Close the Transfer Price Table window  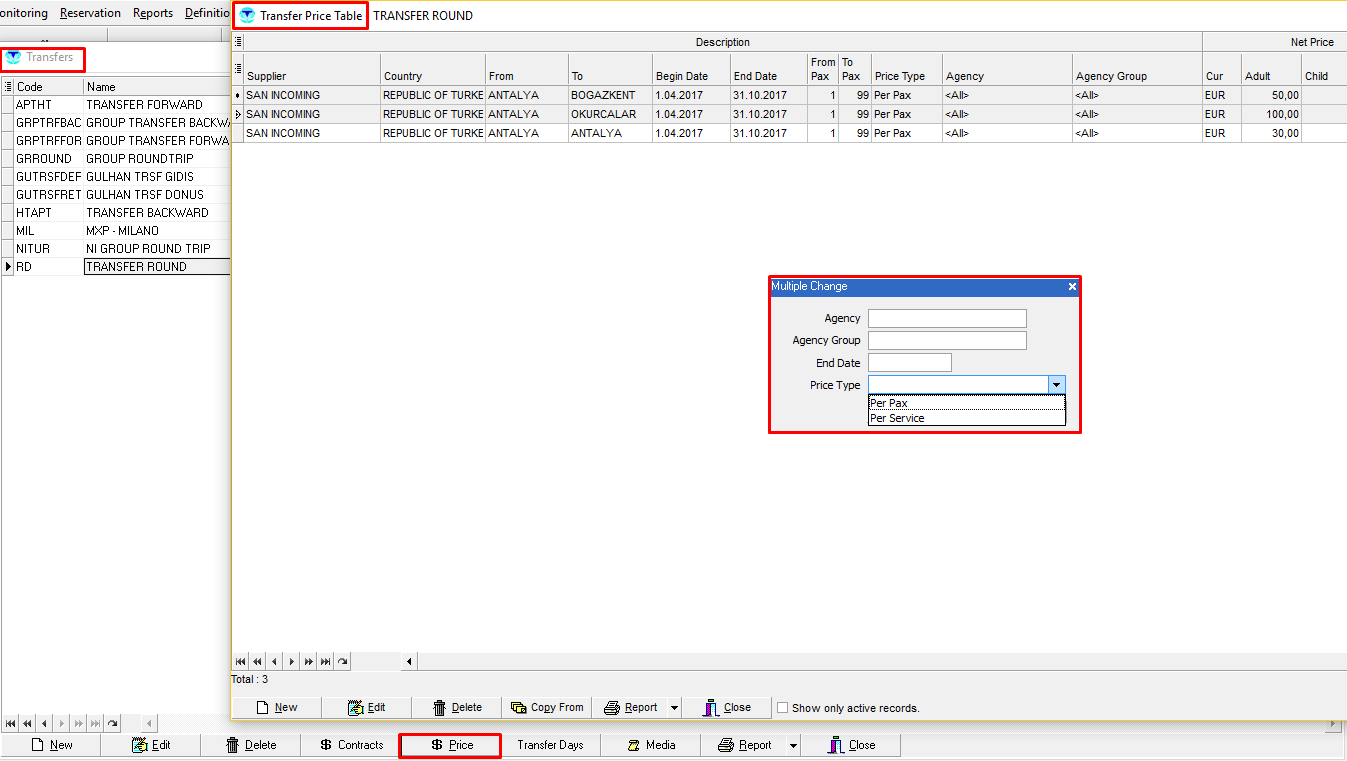point(726,707)
